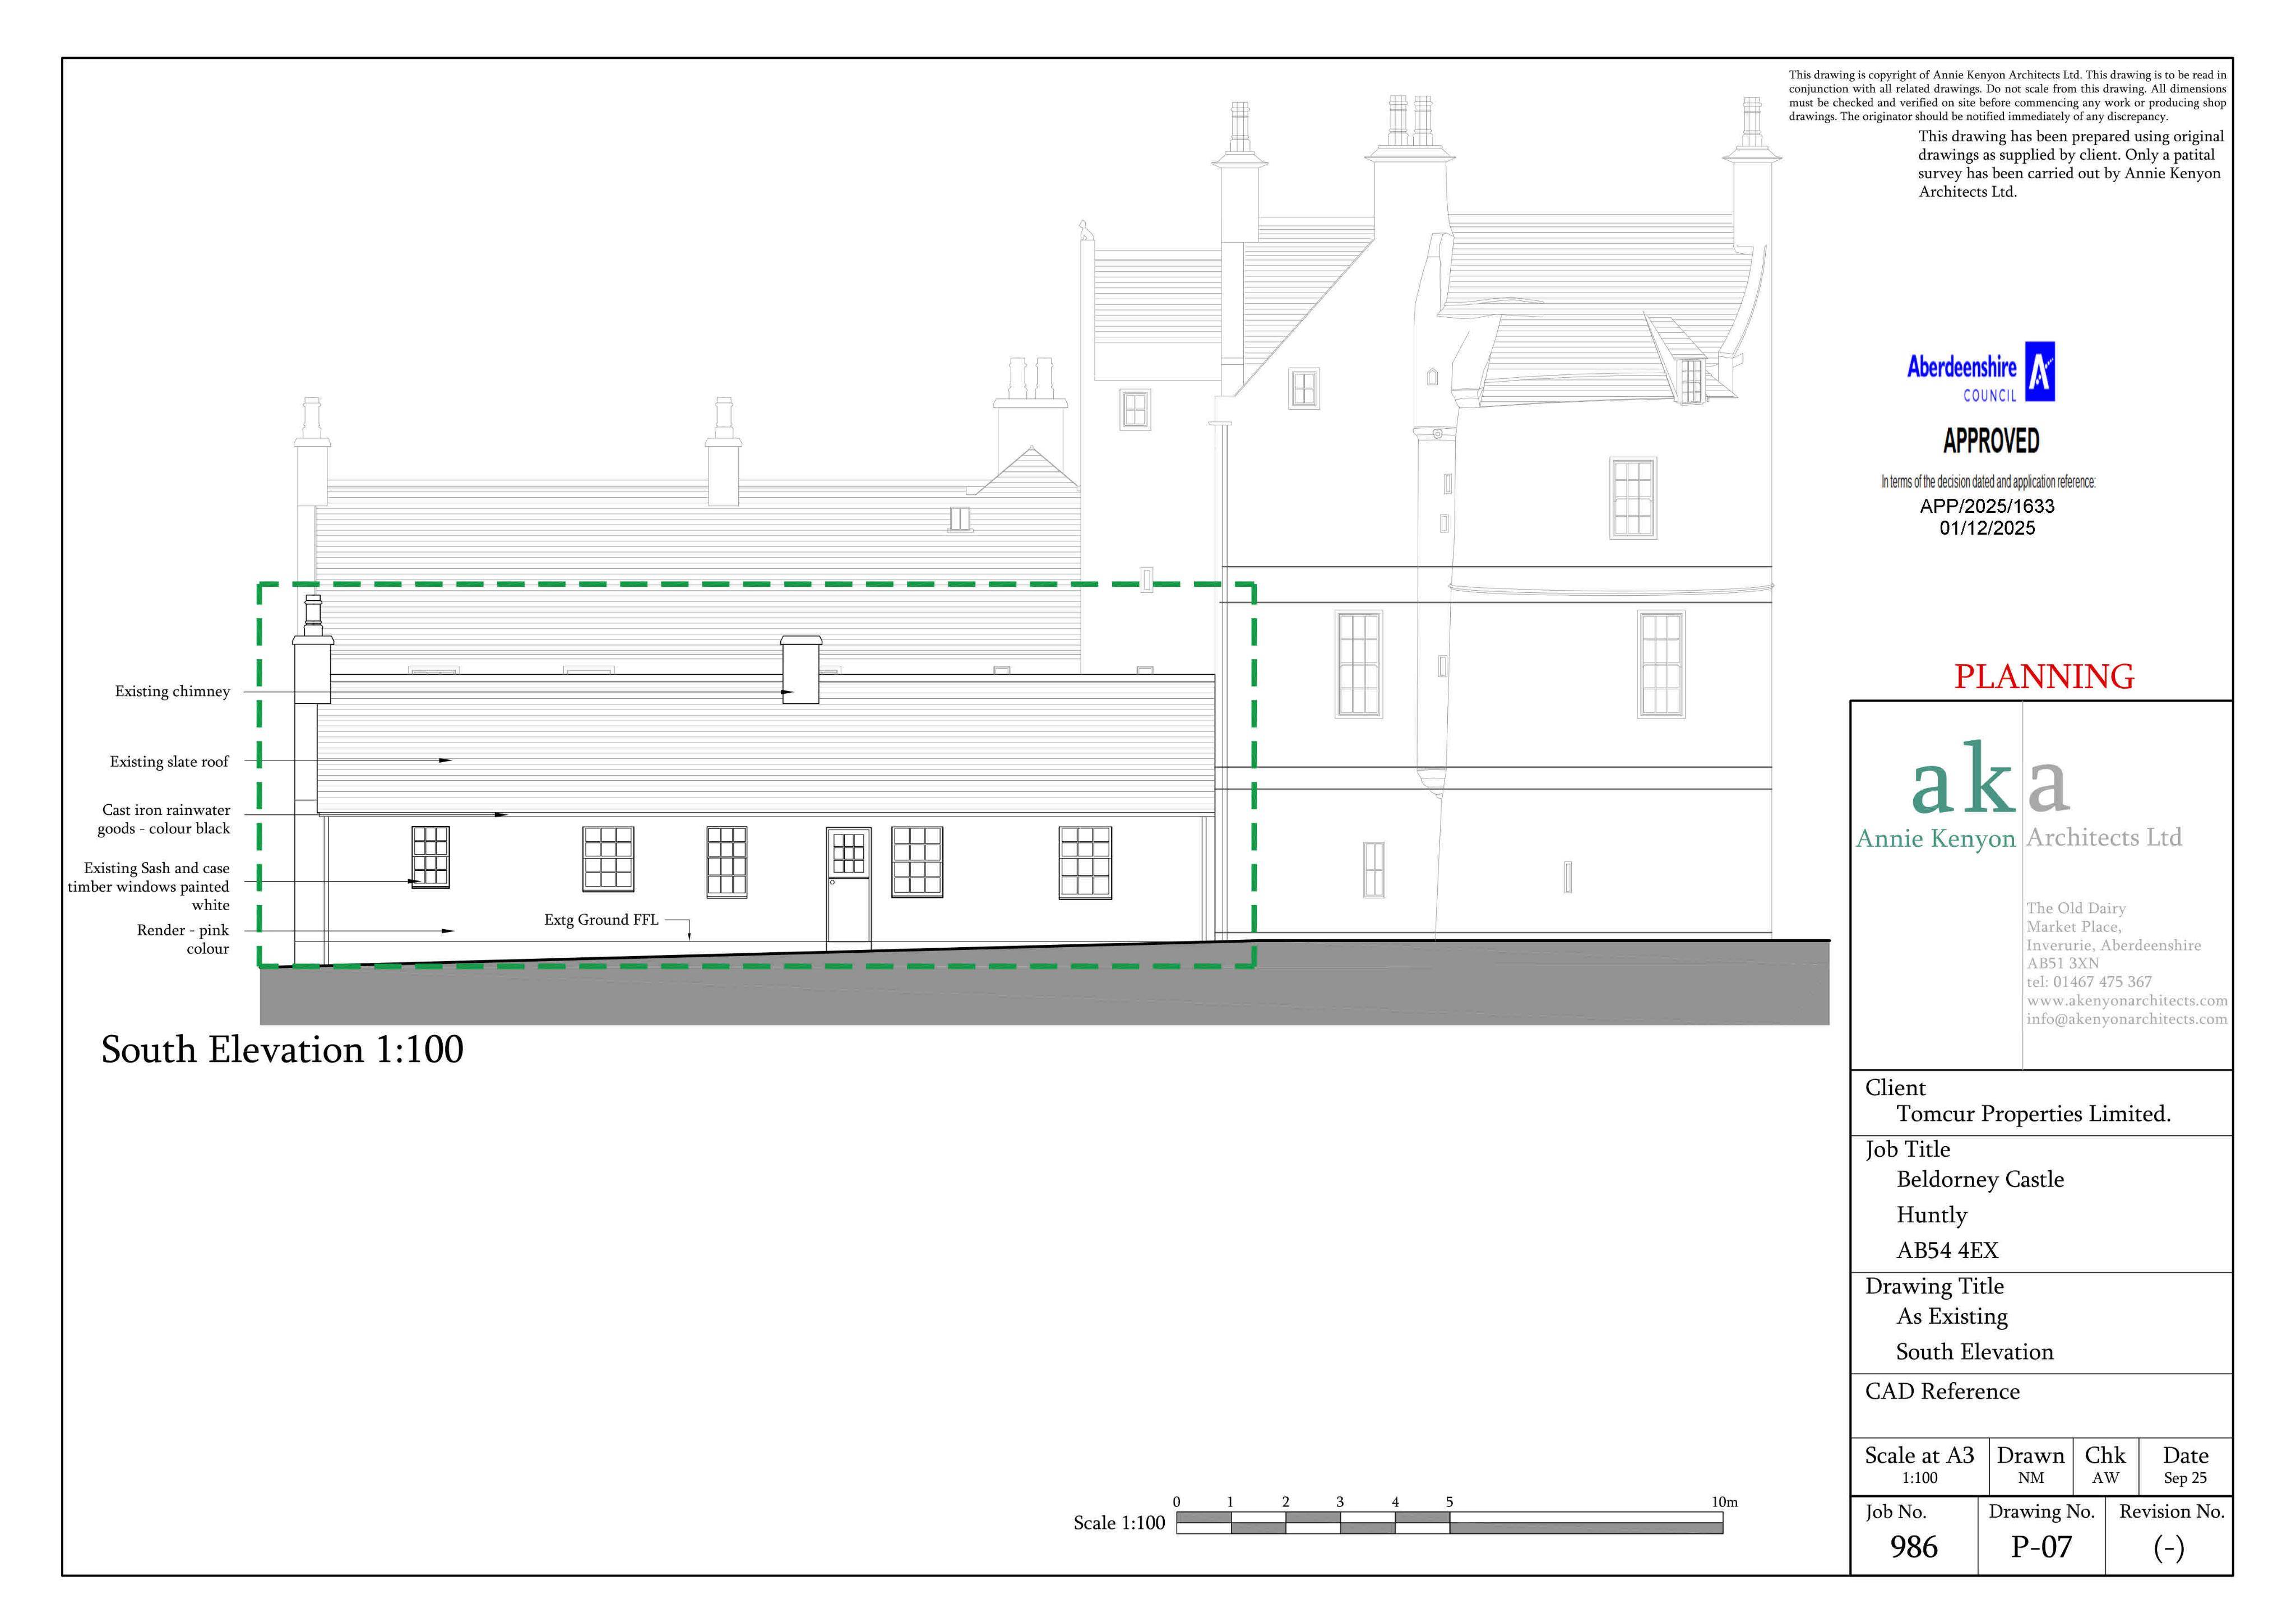This screenshot has height=1623, width=2296.
Task: Click the 'Cast iron rainwater goods' annotation
Action: (x=164, y=819)
